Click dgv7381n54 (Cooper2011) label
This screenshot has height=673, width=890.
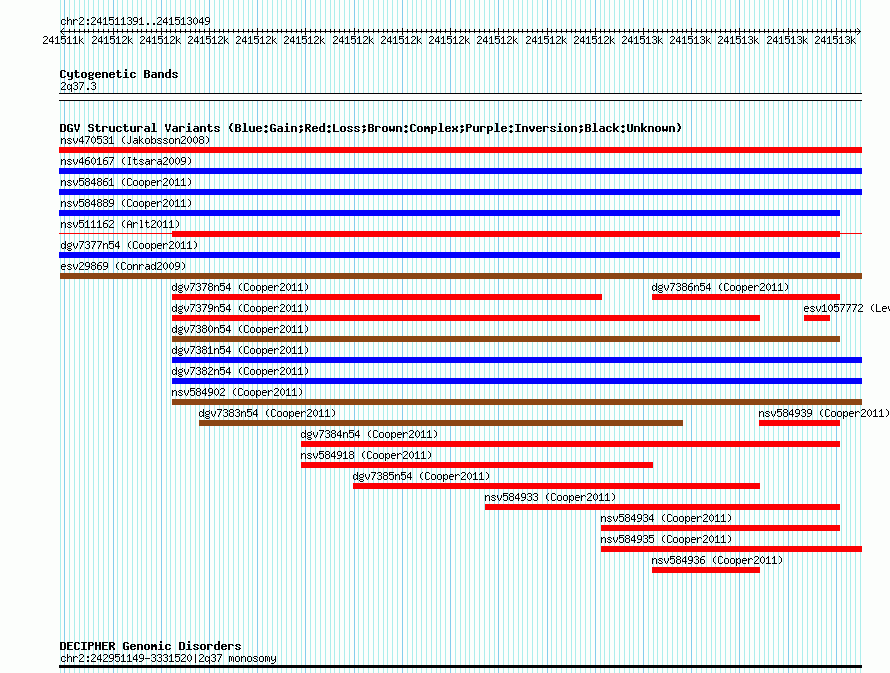pos(240,350)
